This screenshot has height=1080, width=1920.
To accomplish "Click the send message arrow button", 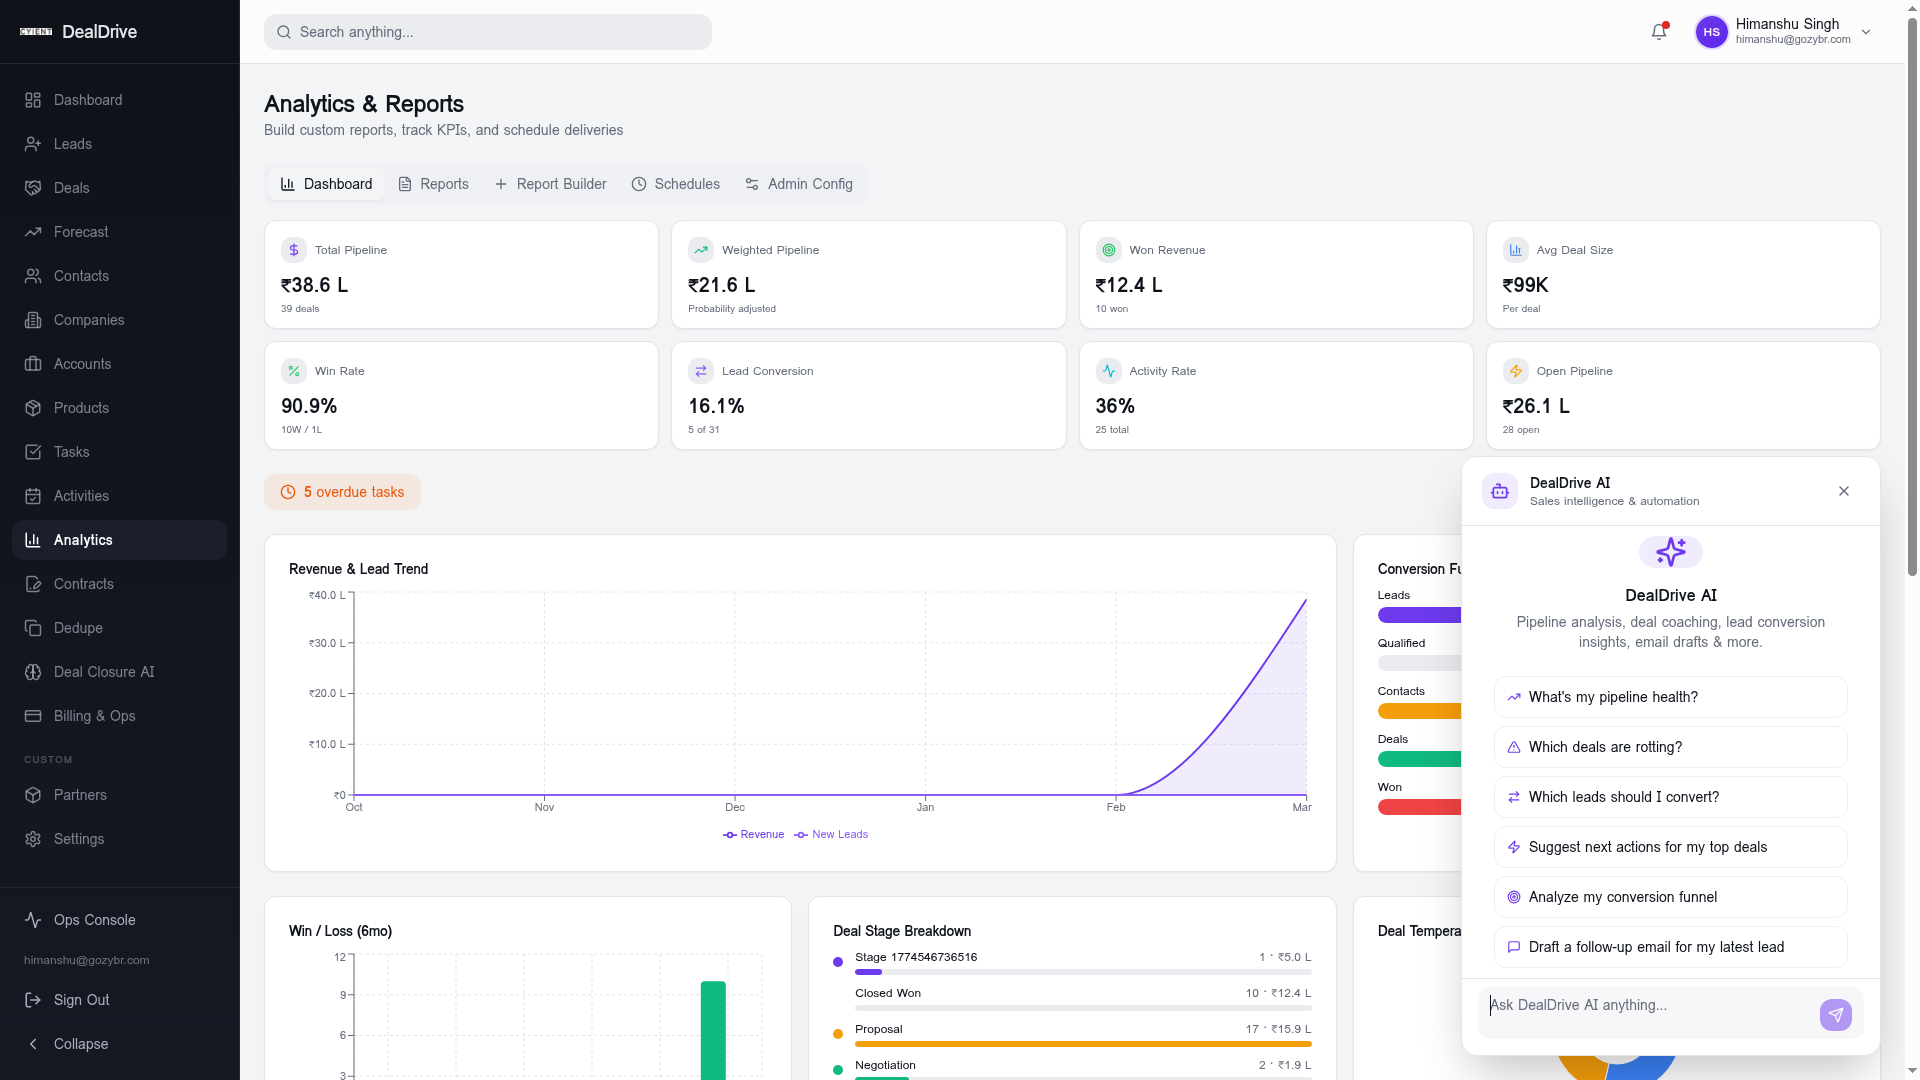I will click(x=1836, y=1015).
